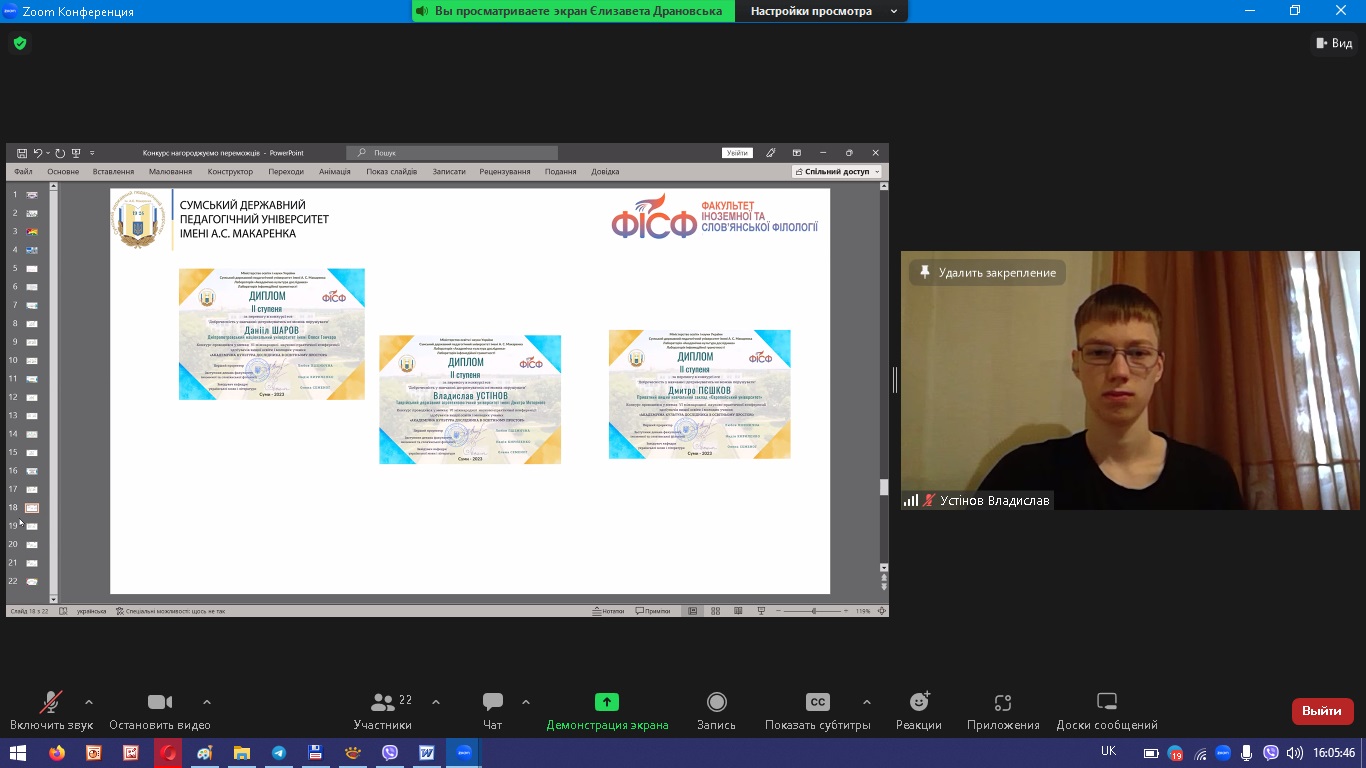Click the Пошук search field in PowerPoint
This screenshot has height=768, width=1366.
point(452,153)
